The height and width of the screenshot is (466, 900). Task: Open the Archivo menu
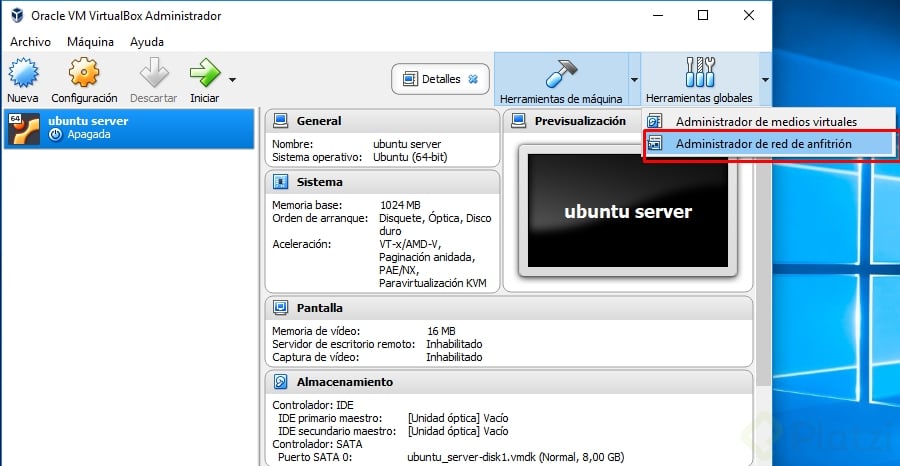(x=30, y=42)
